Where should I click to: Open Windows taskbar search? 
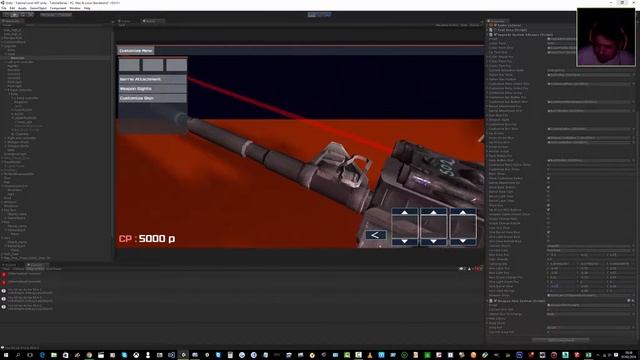(x=18, y=355)
